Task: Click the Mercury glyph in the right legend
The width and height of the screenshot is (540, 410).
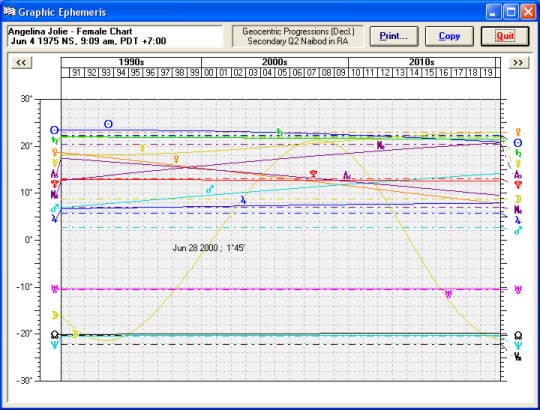Action: click(518, 164)
